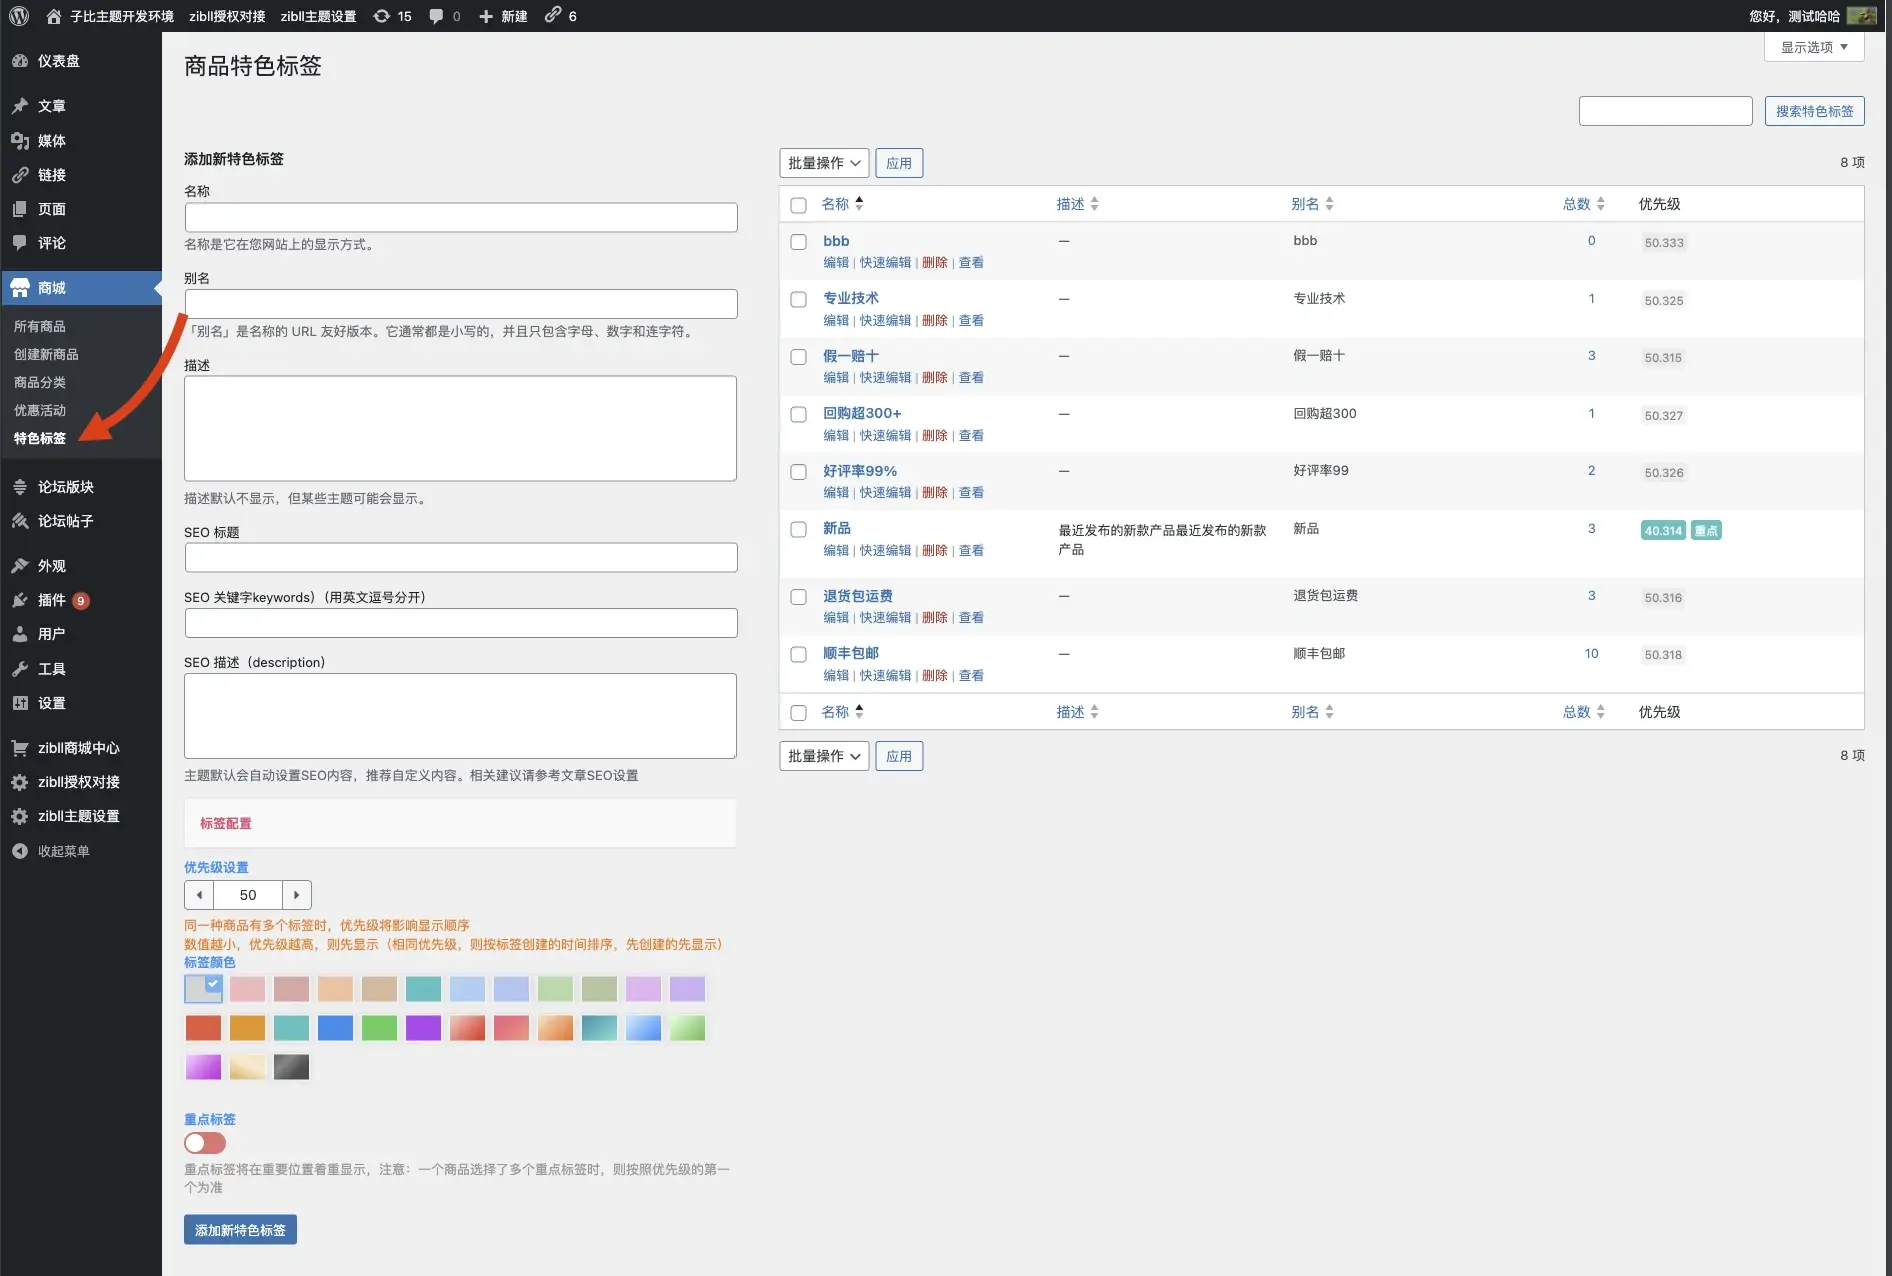Click the zibll商城中心 cart icon
This screenshot has width=1892, height=1276.
20,748
